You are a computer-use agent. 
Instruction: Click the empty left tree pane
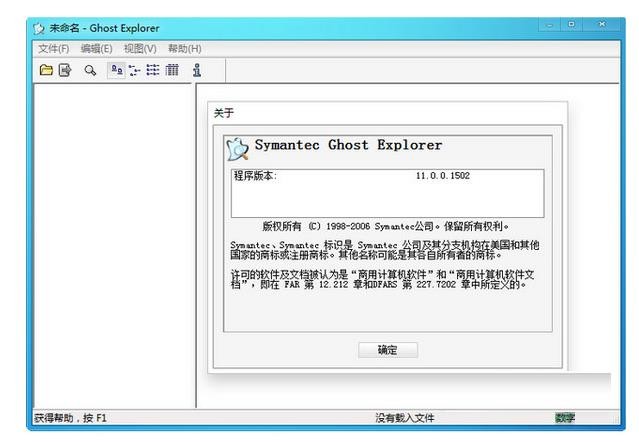click(112, 240)
